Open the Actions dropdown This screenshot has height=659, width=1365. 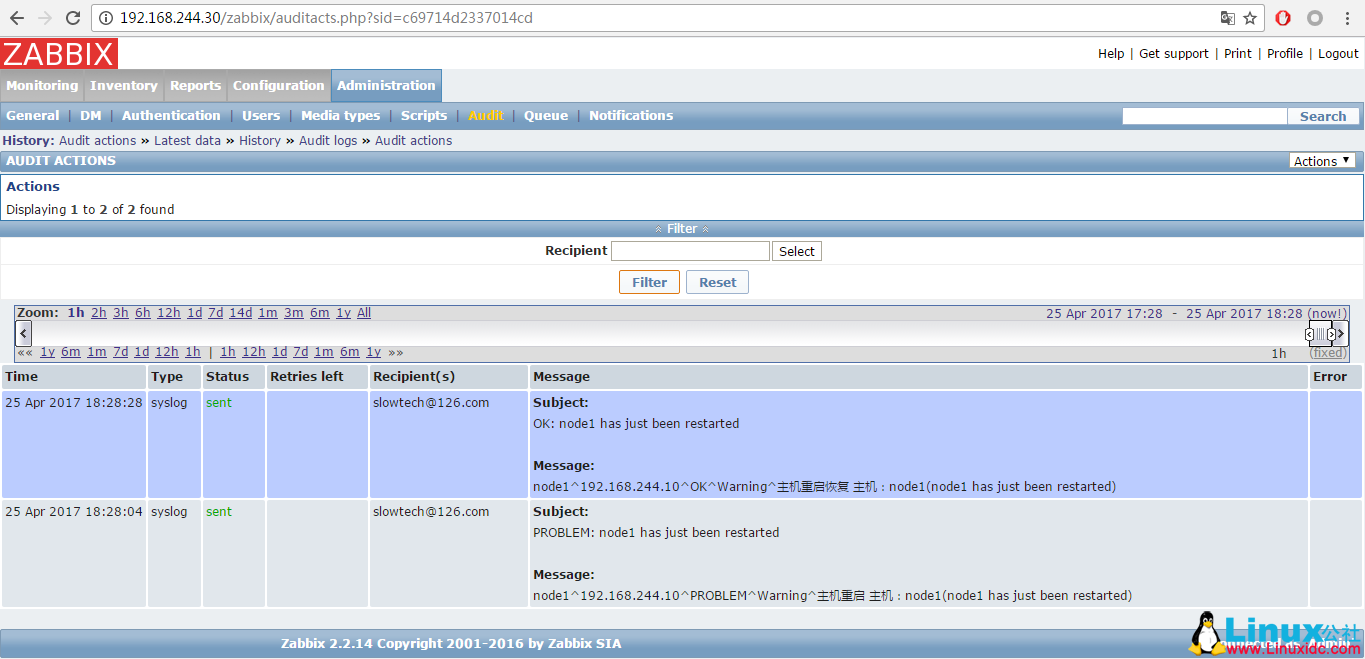point(1321,160)
